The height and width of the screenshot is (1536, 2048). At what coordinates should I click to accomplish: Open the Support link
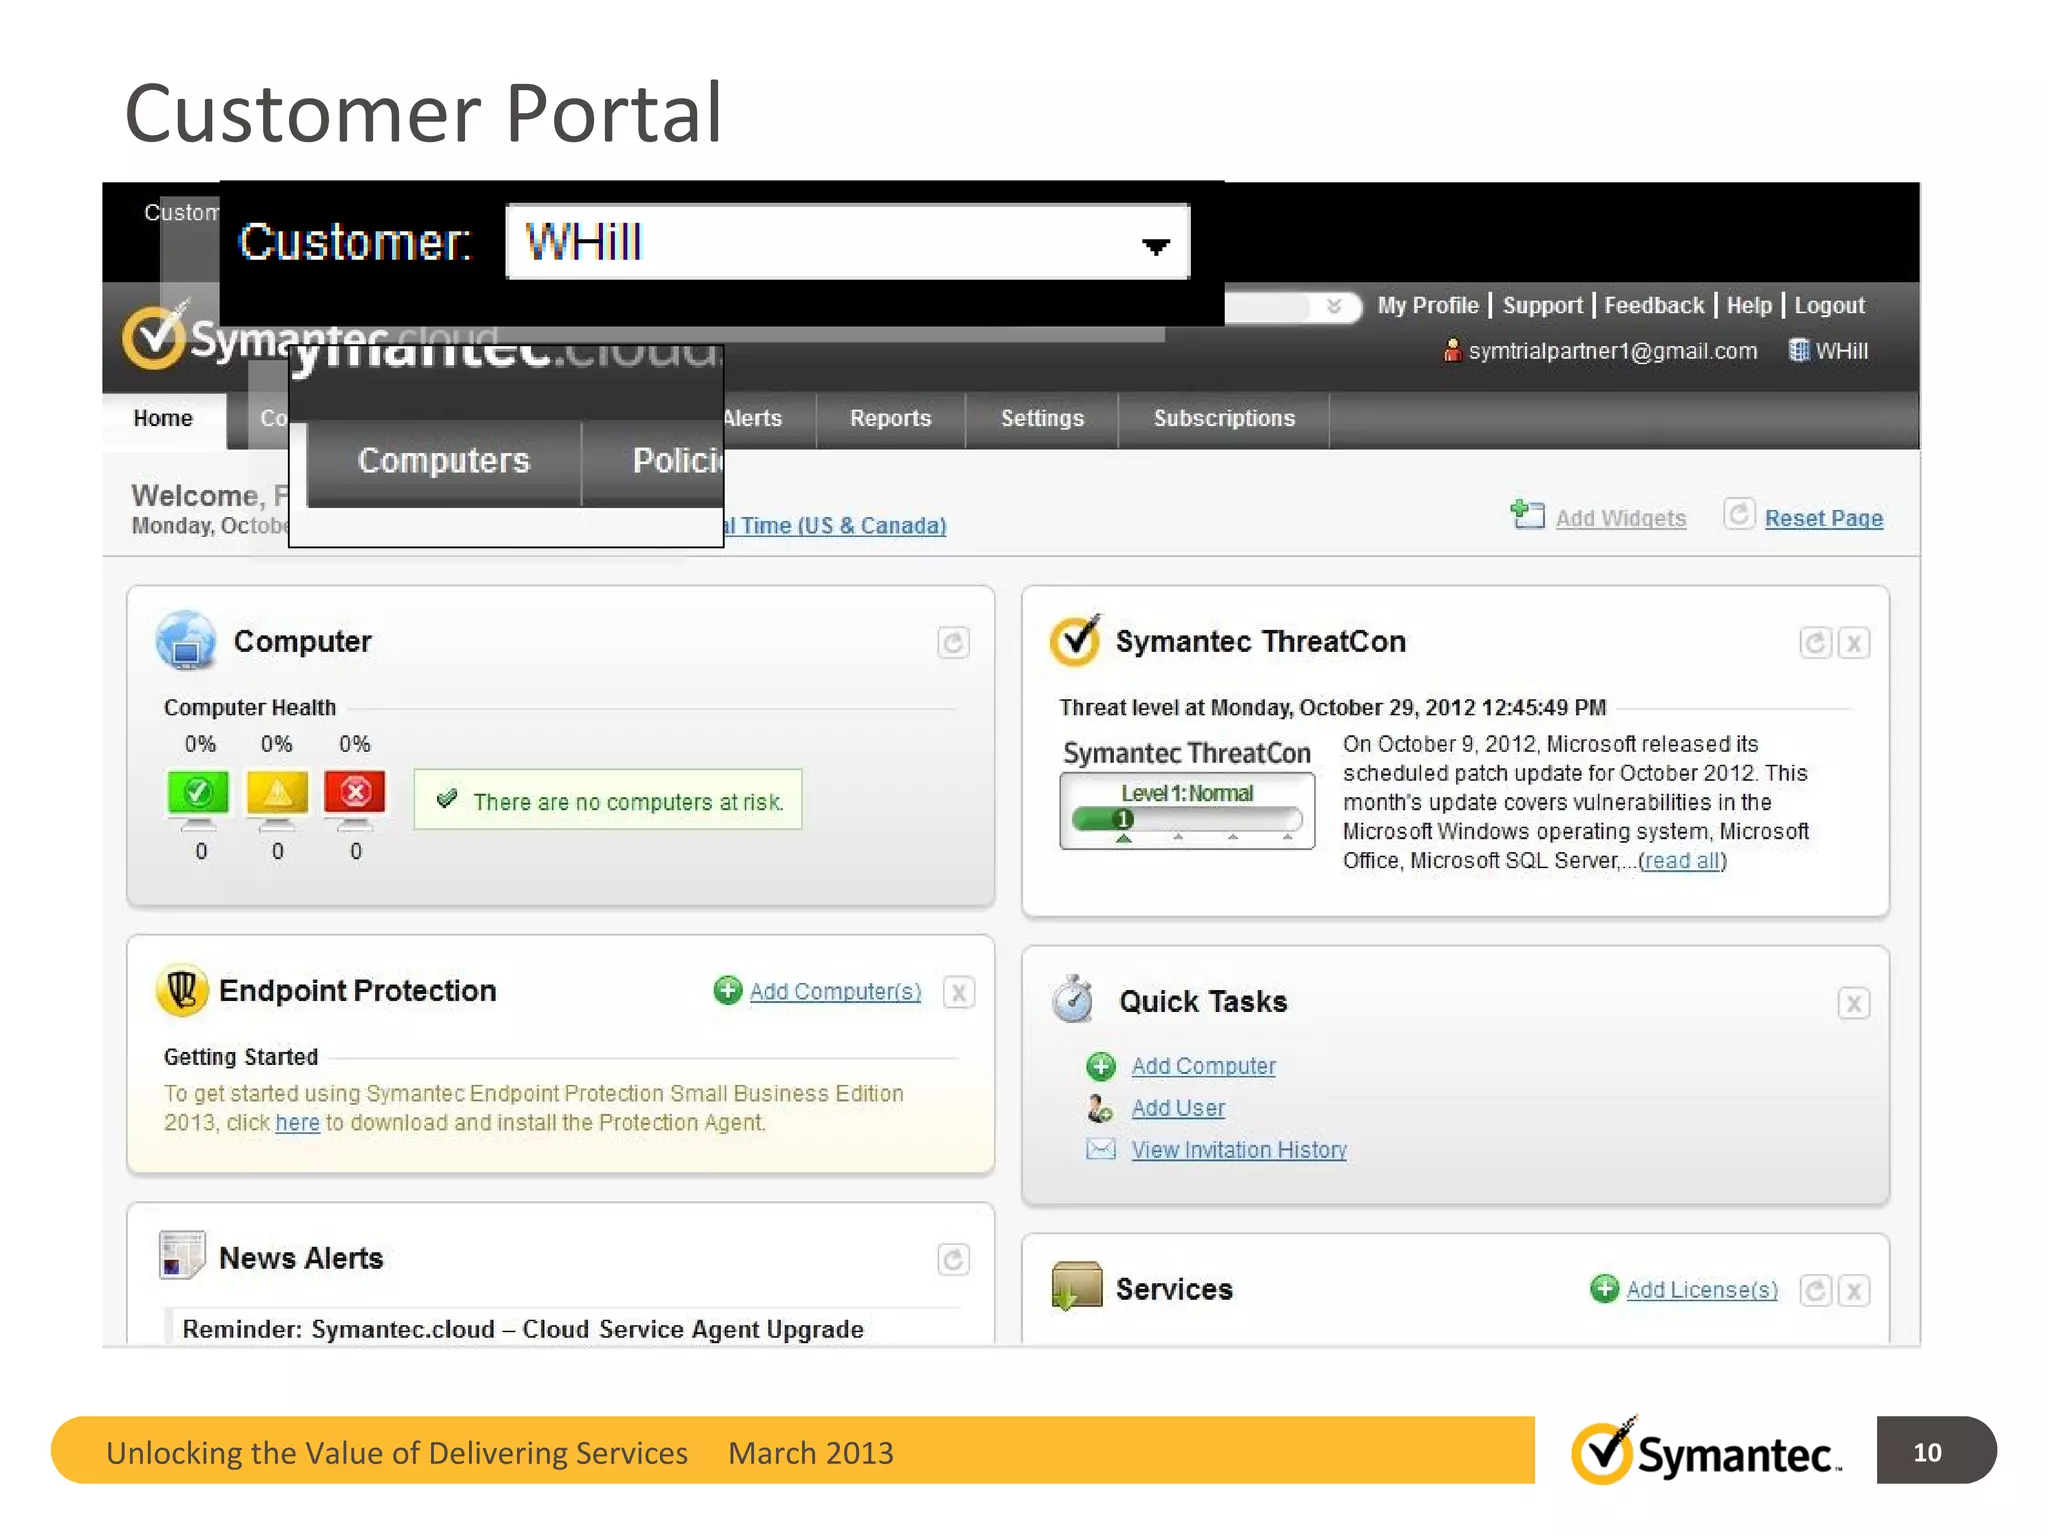1542,306
